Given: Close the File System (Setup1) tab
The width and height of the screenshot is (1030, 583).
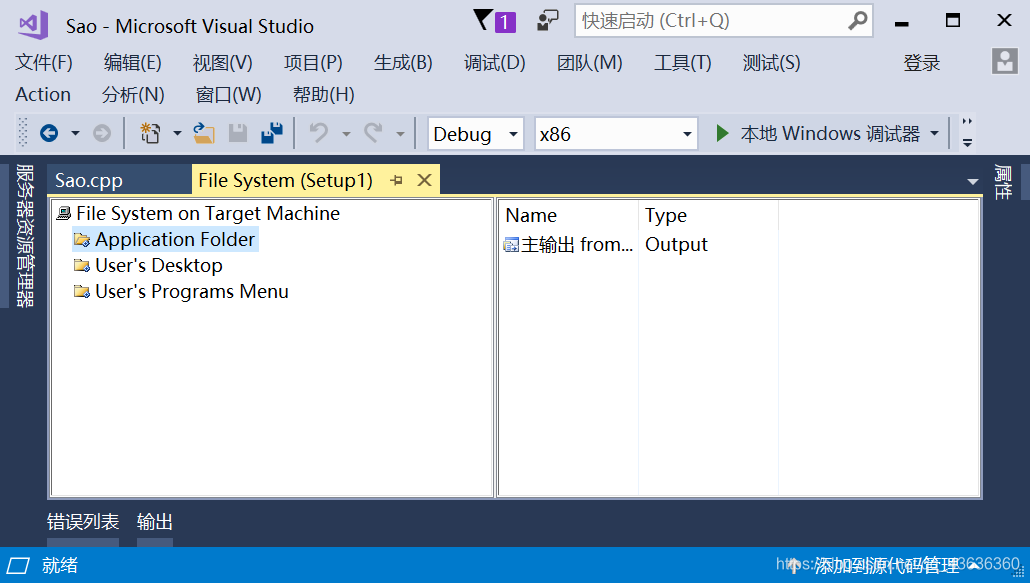Looking at the screenshot, I should [424, 180].
